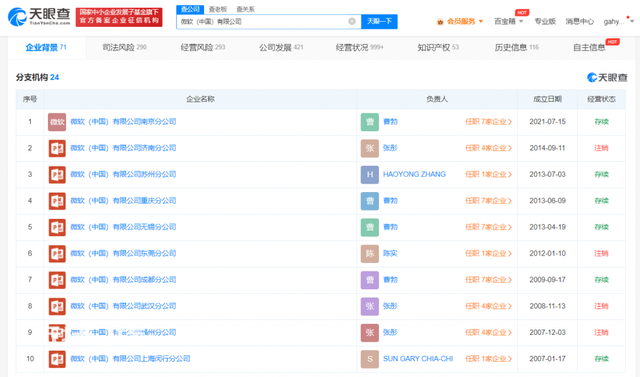Switch to the 知识产权 tab
Viewport: 640px width, 377px height.
click(x=438, y=47)
